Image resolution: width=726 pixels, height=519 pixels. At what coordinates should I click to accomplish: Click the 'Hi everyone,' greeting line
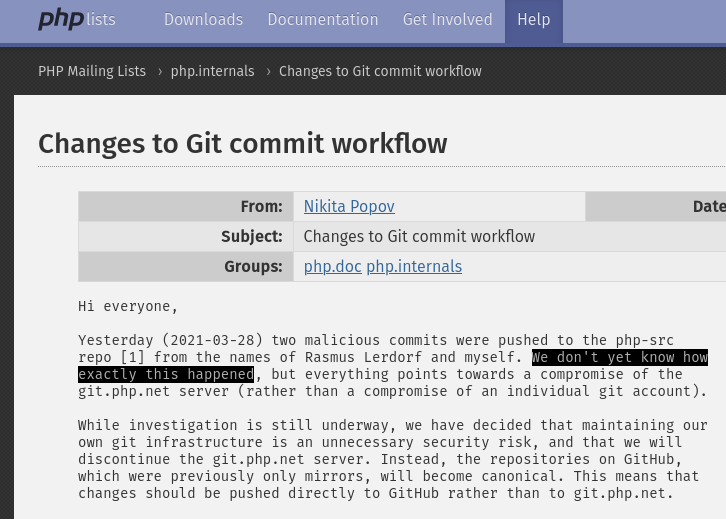click(128, 306)
